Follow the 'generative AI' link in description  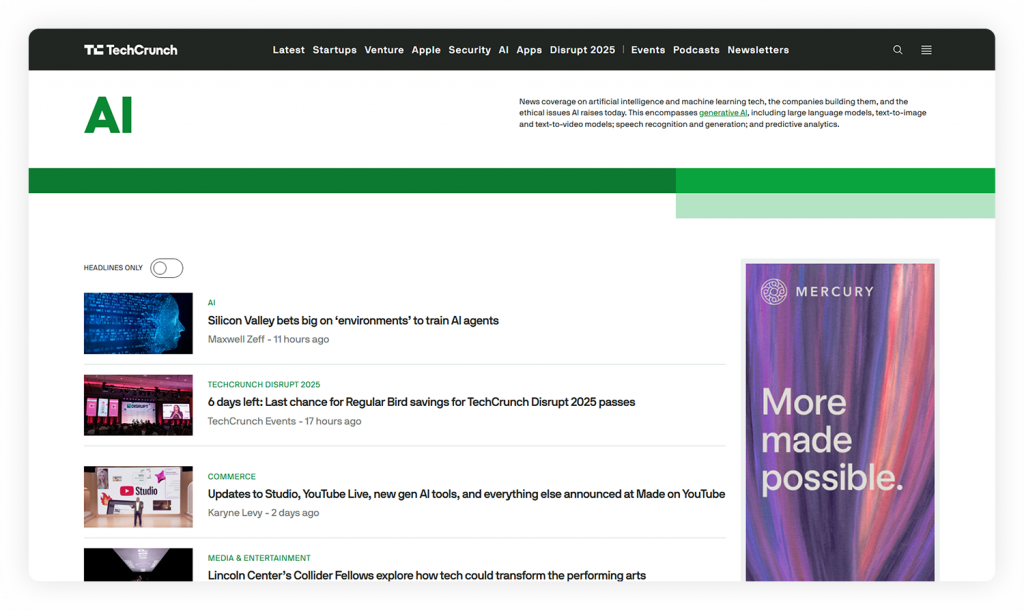pyautogui.click(x=723, y=113)
